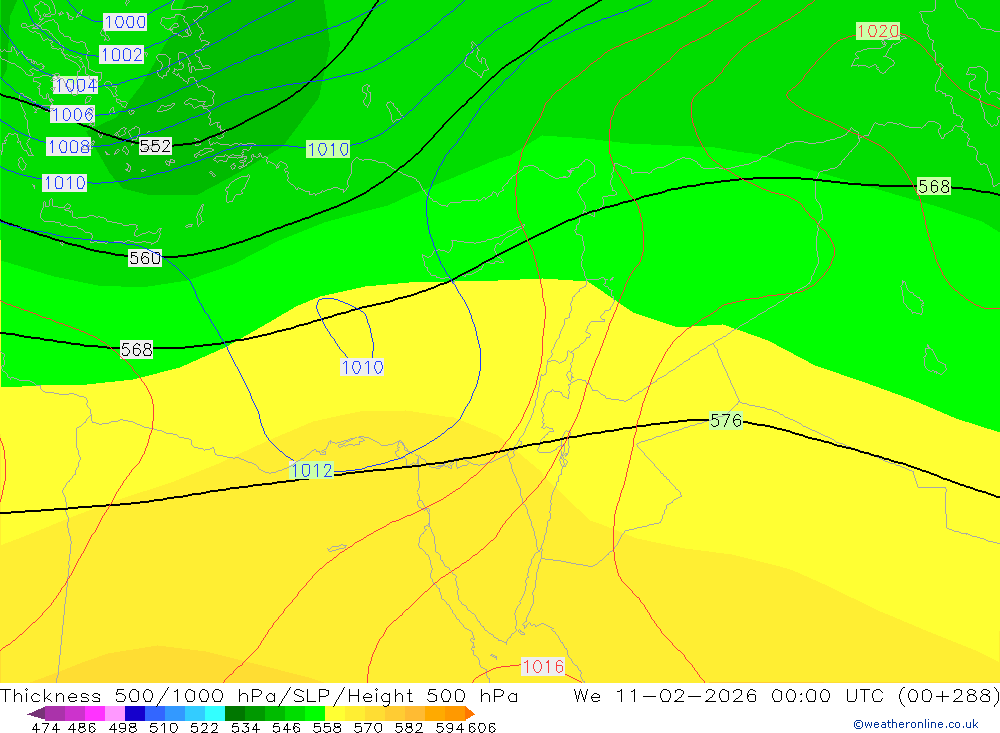The width and height of the screenshot is (1000, 733).
Task: Click the 568 label with white background
Action: pyautogui.click(x=136, y=350)
